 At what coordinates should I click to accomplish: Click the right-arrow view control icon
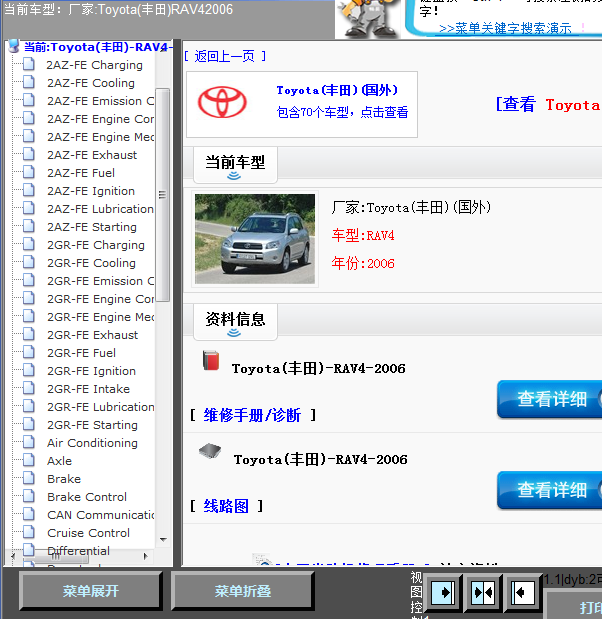(x=443, y=592)
